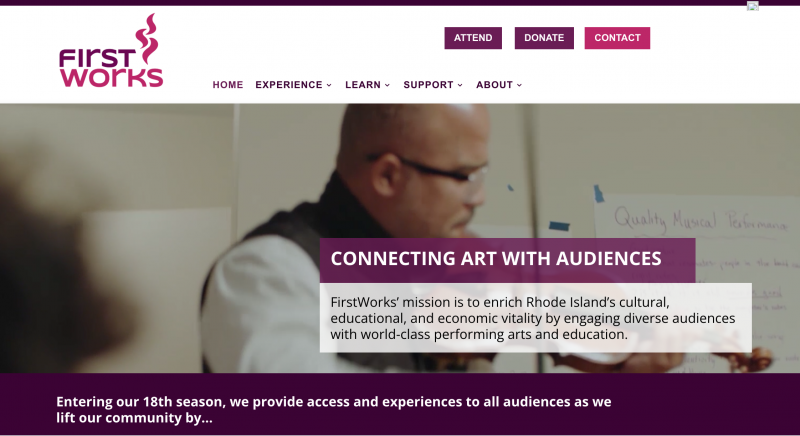Open the CONTACT page button
Image resolution: width=800 pixels, height=436 pixels.
pyautogui.click(x=617, y=38)
